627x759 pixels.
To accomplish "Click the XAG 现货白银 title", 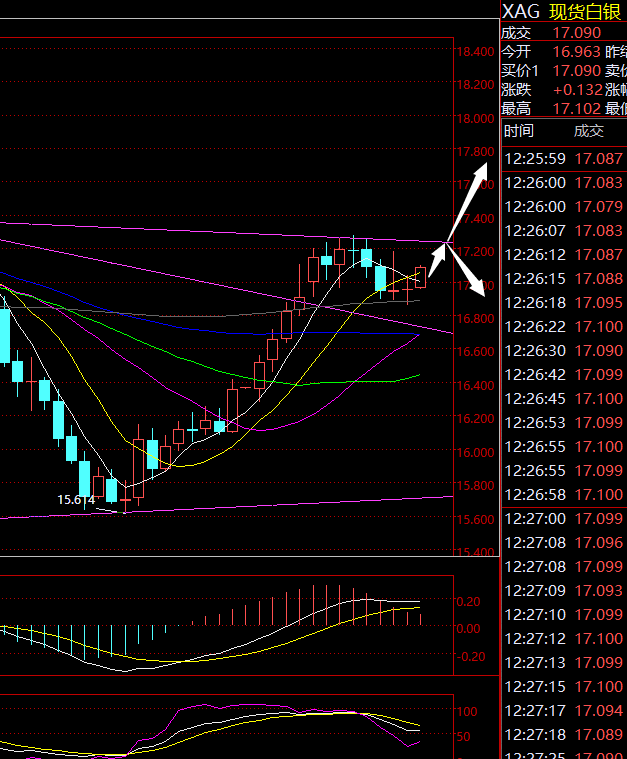I will 562,11.
